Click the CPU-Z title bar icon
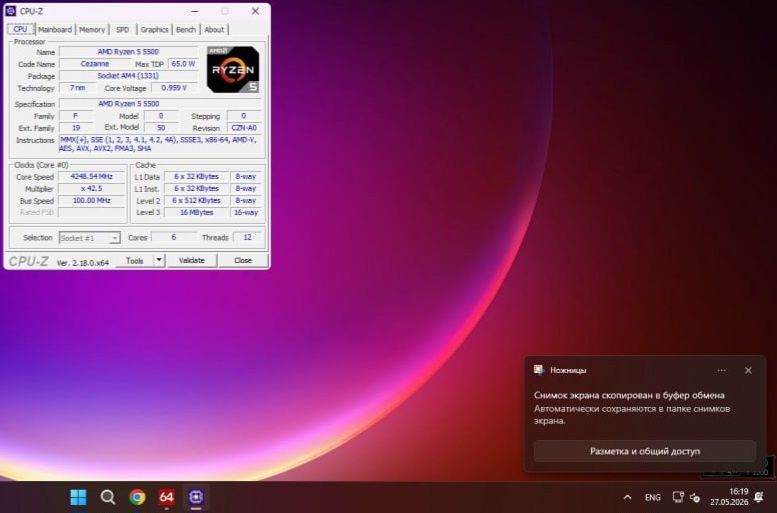 [x=10, y=11]
